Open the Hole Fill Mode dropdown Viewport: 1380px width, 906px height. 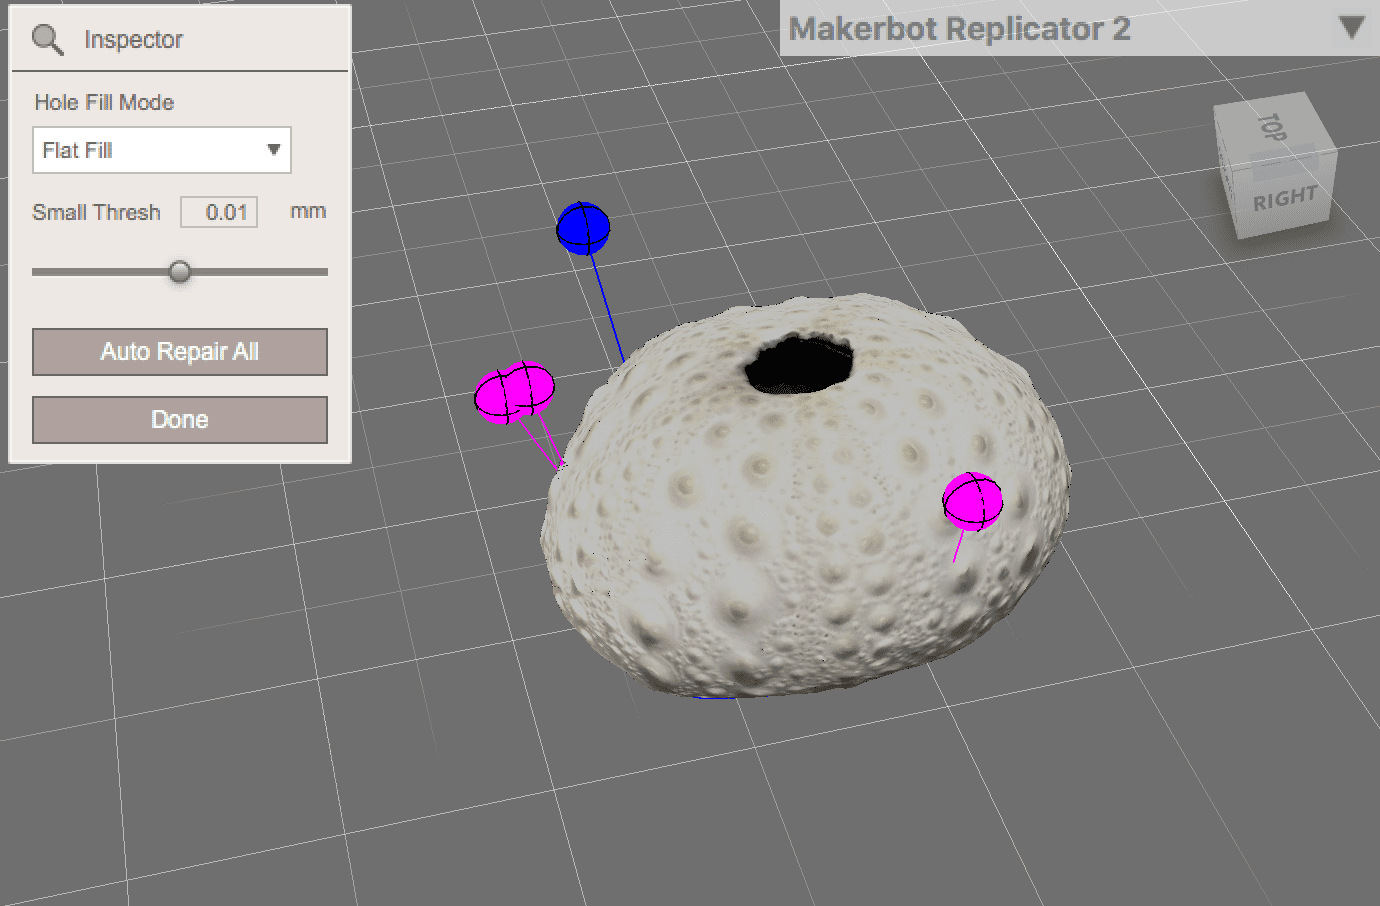[x=162, y=150]
